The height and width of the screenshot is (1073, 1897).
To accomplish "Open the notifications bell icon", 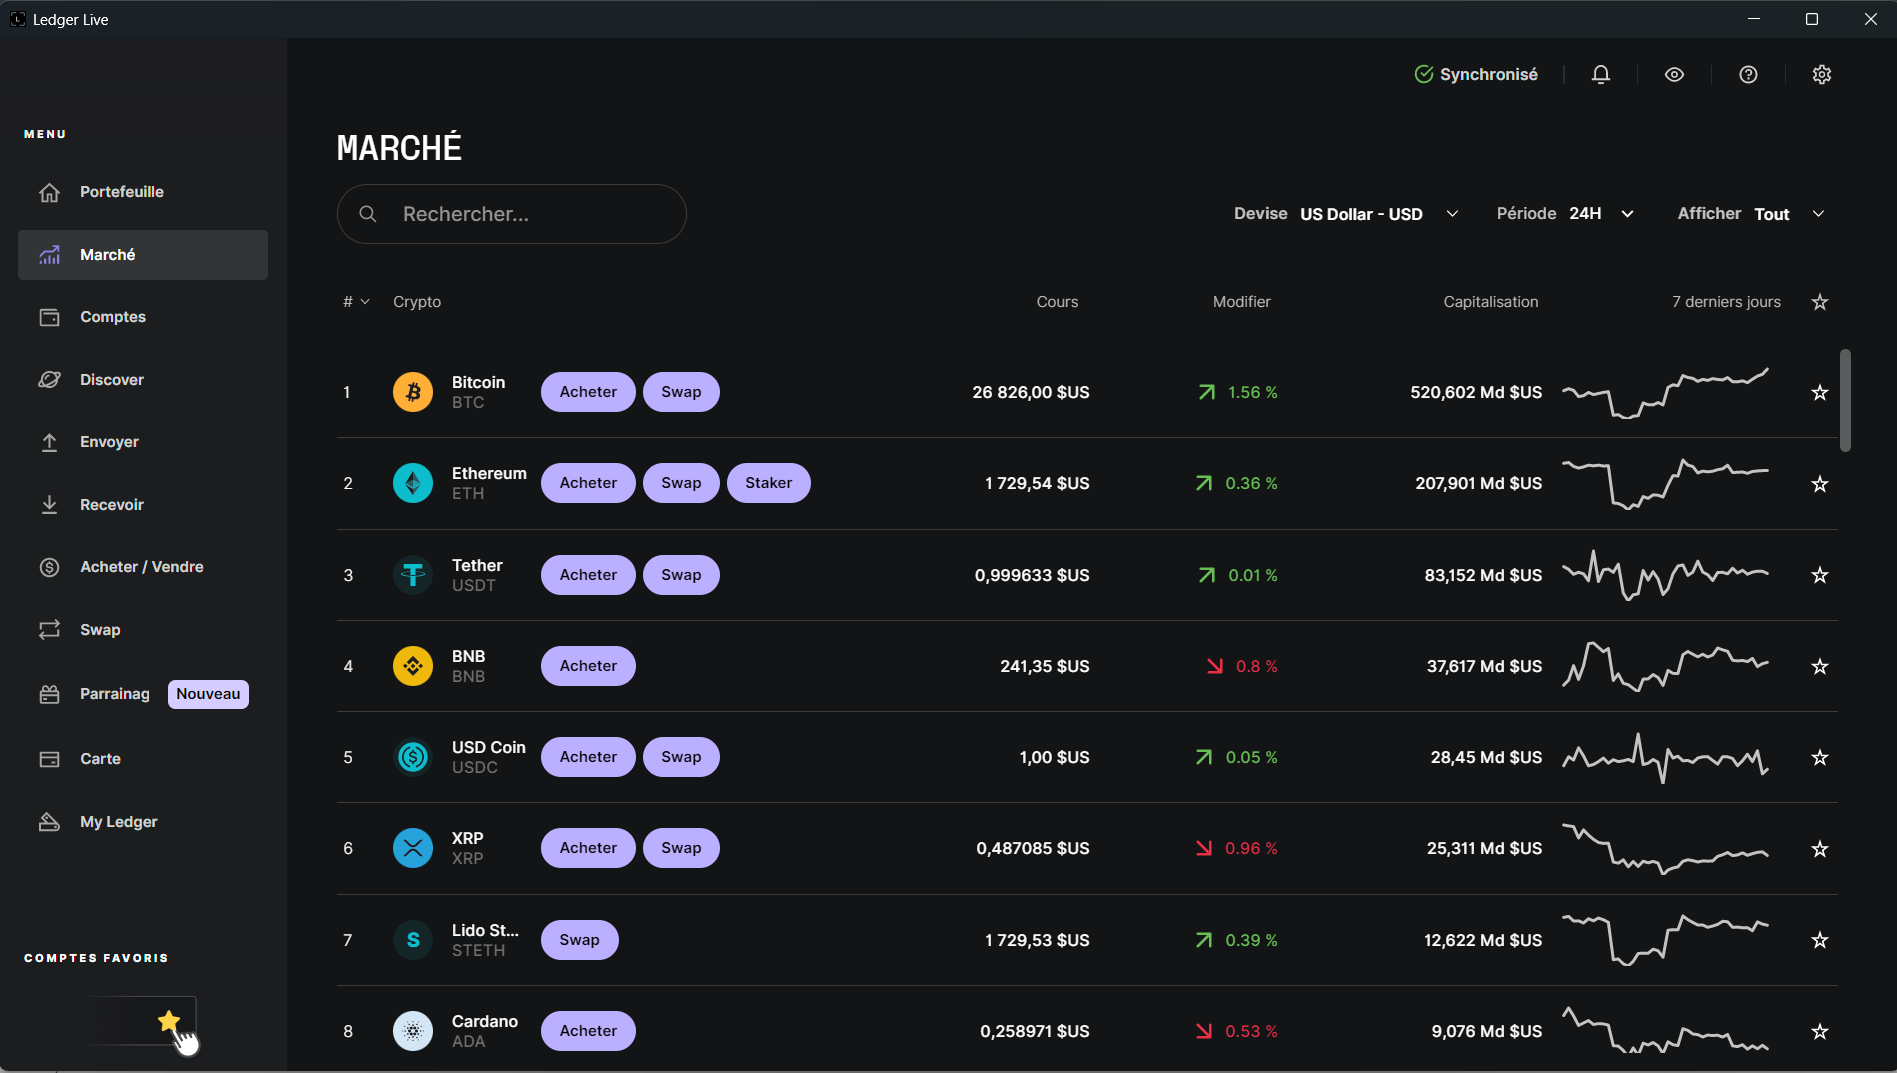I will (1601, 75).
